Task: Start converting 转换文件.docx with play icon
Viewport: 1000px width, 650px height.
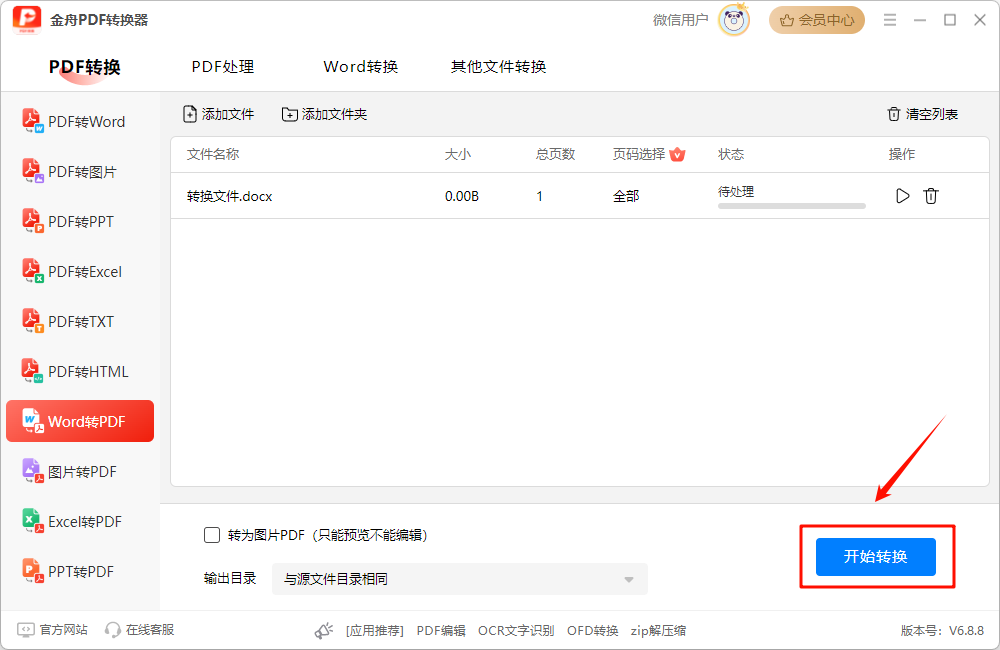Action: point(902,196)
